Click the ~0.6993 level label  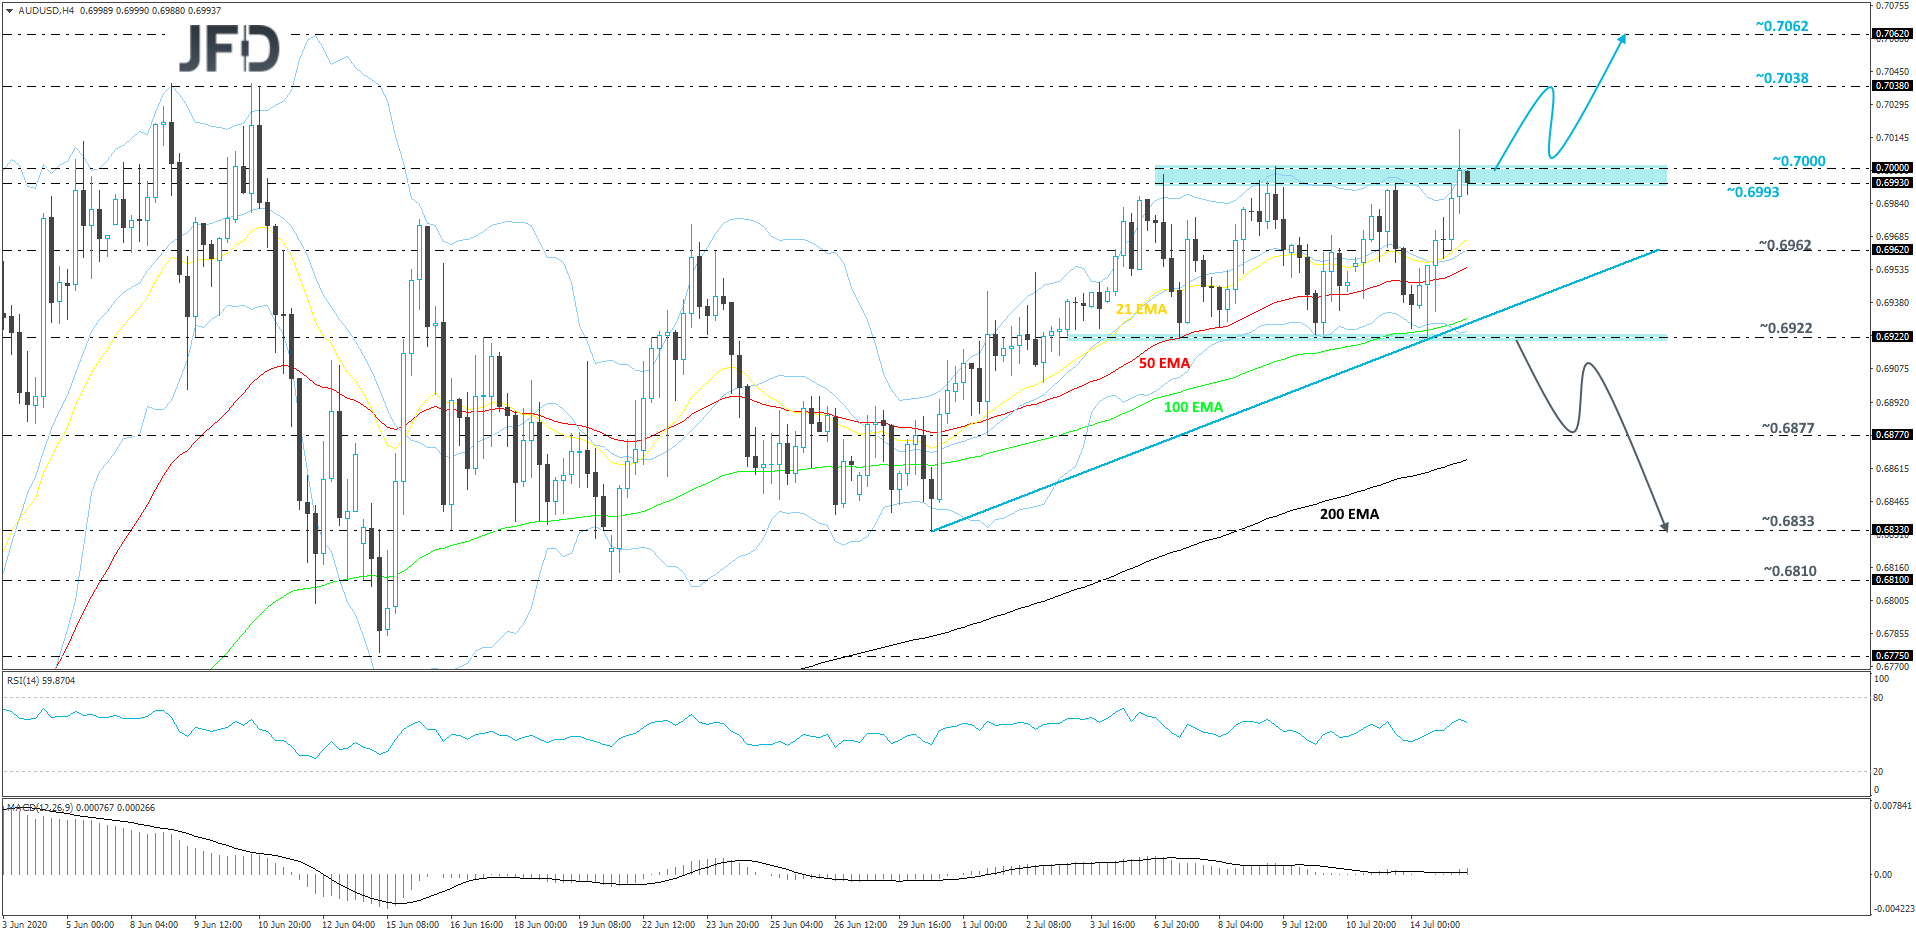1753,192
